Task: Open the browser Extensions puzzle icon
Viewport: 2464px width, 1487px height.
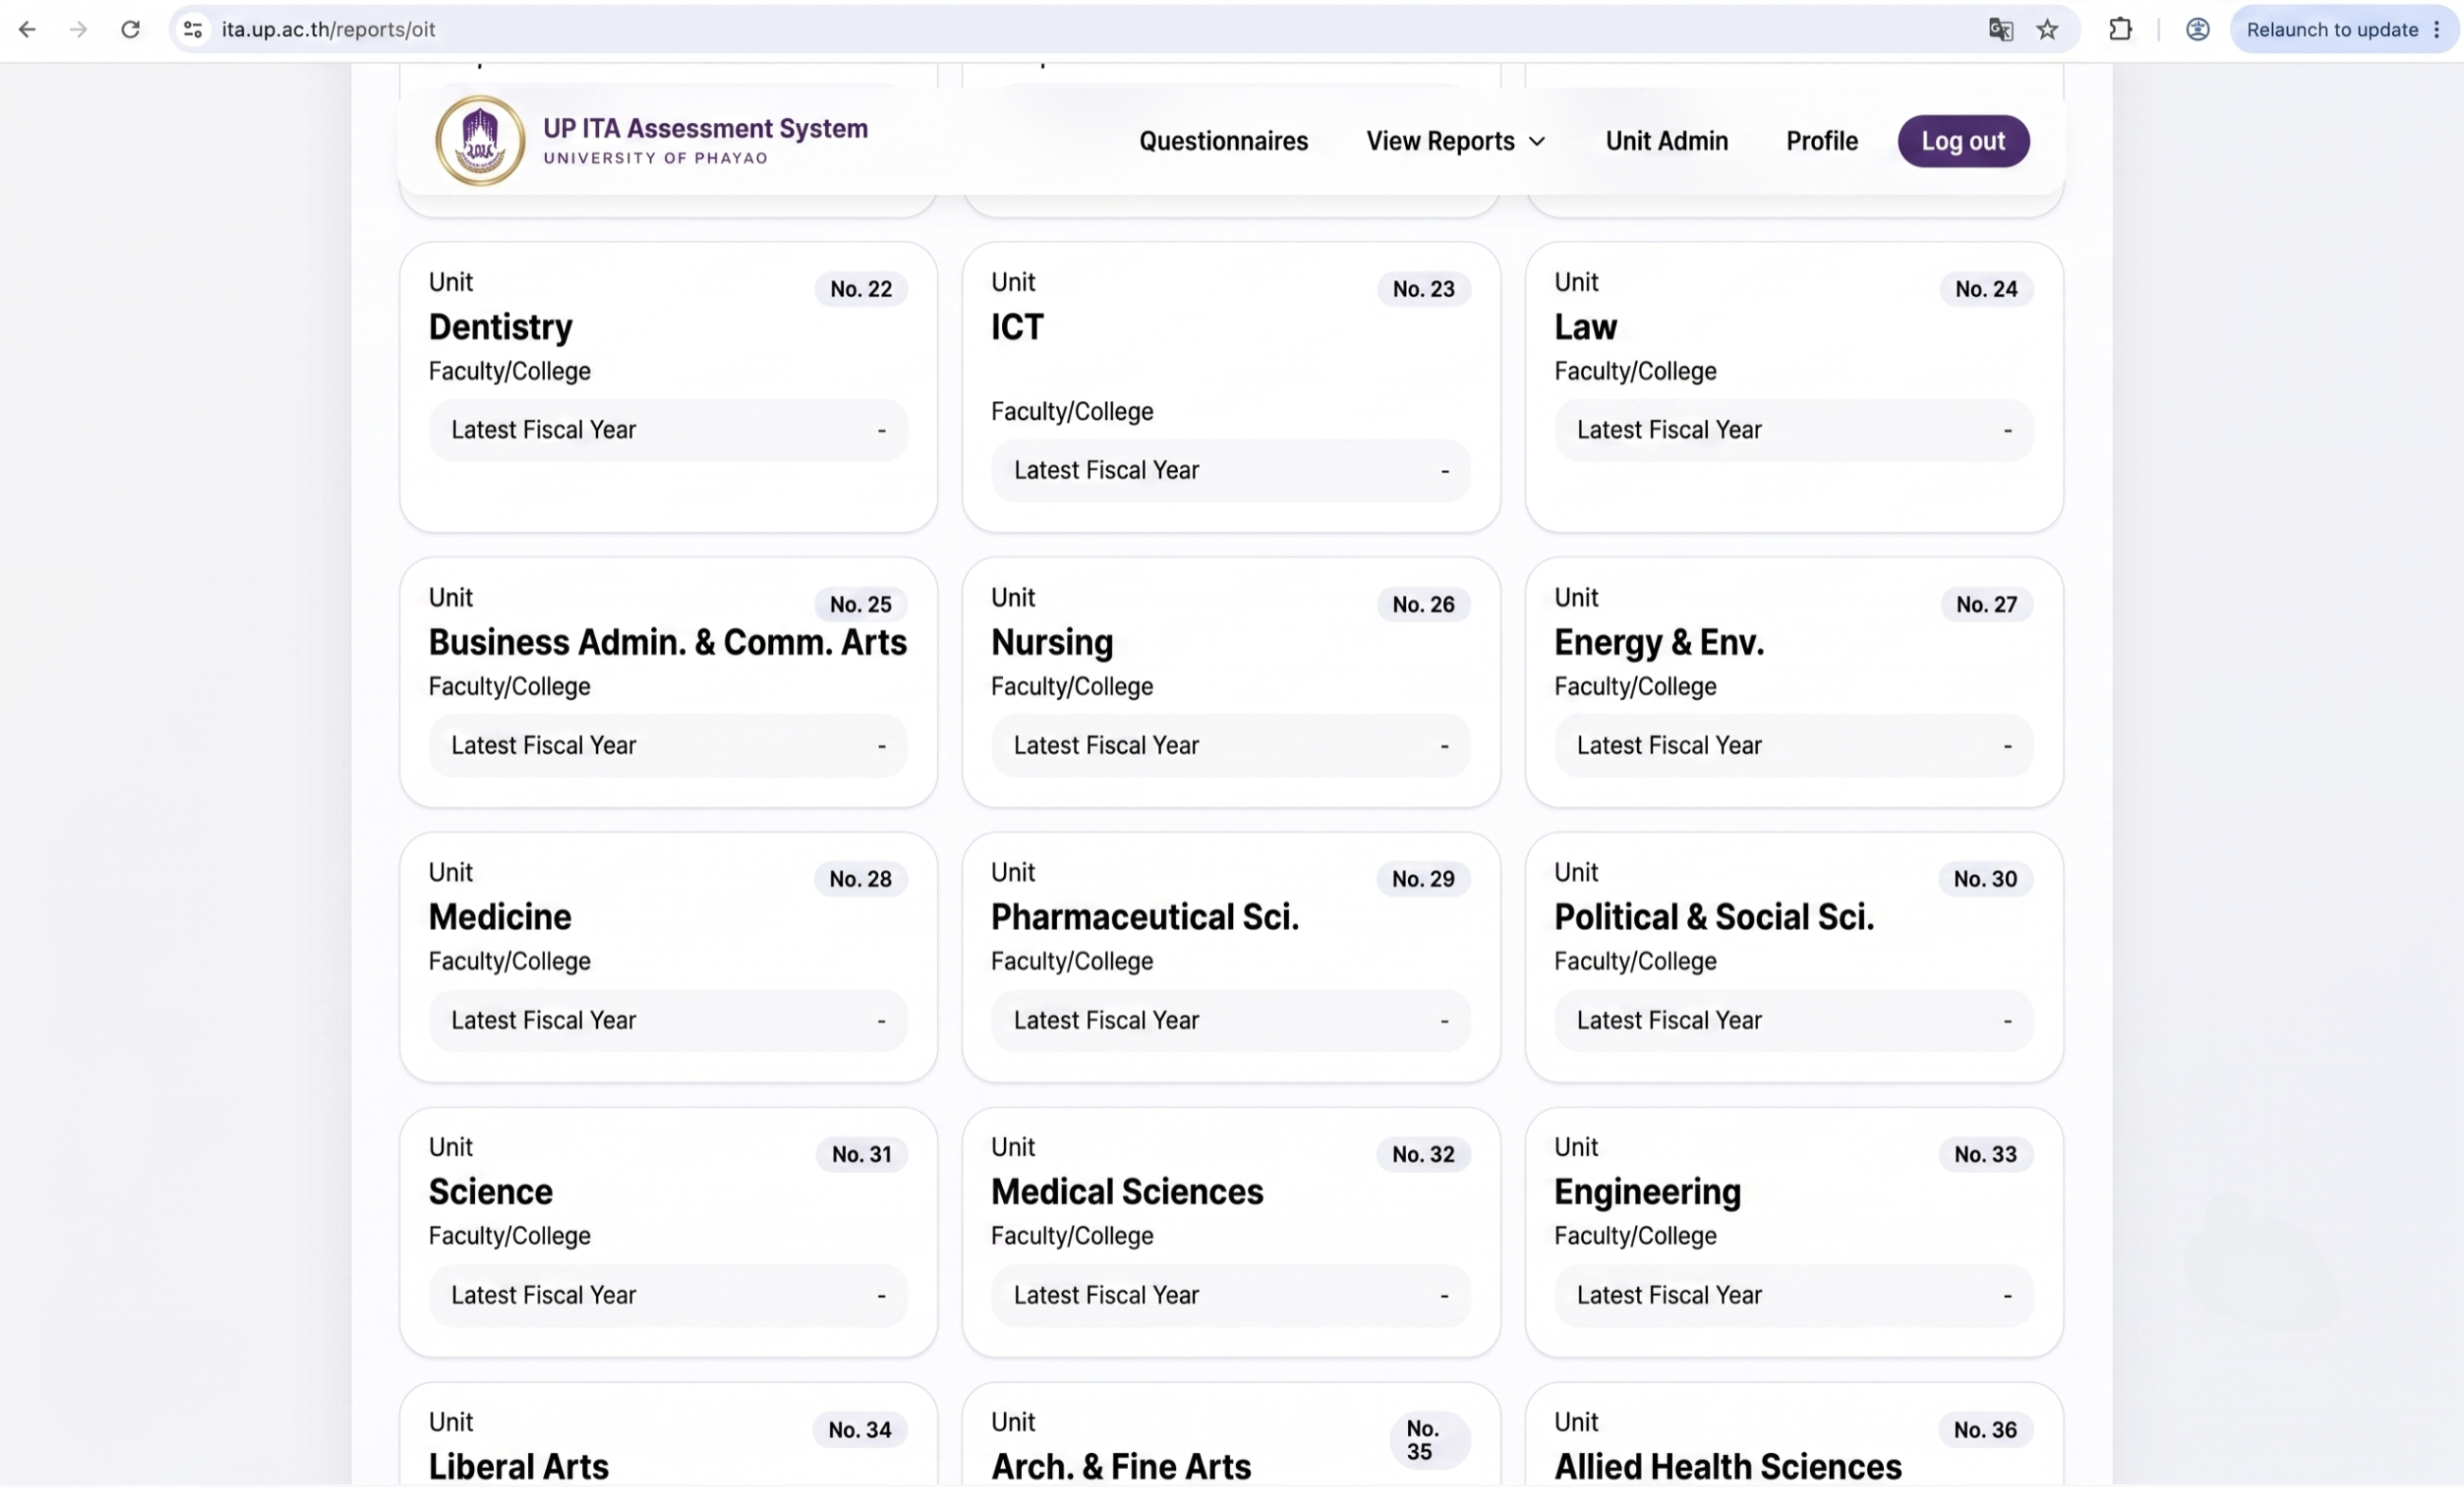Action: 2120,29
